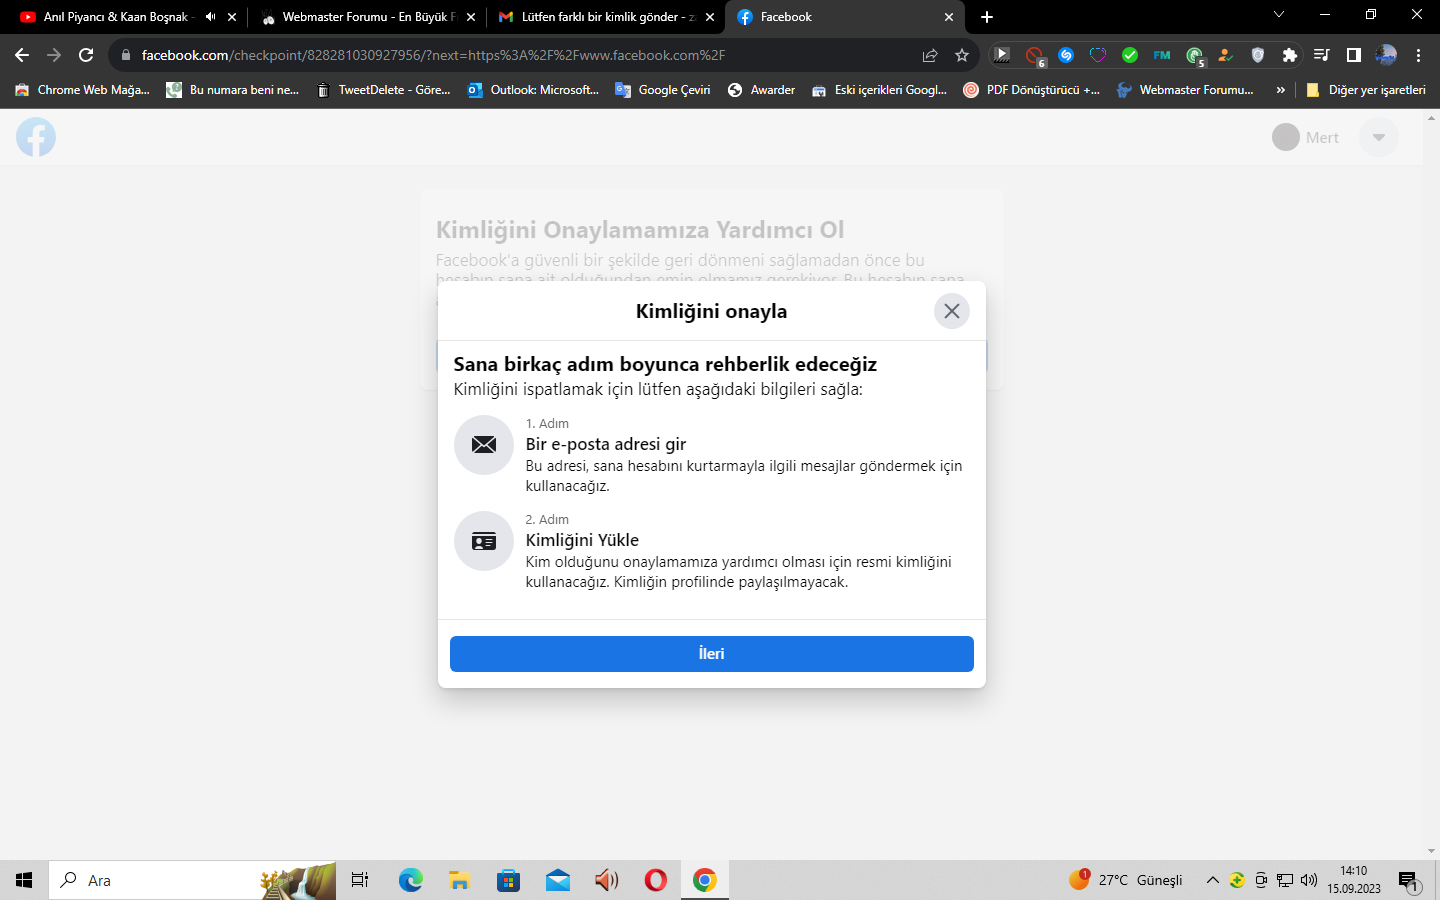View site information via the padlock icon

coord(125,55)
